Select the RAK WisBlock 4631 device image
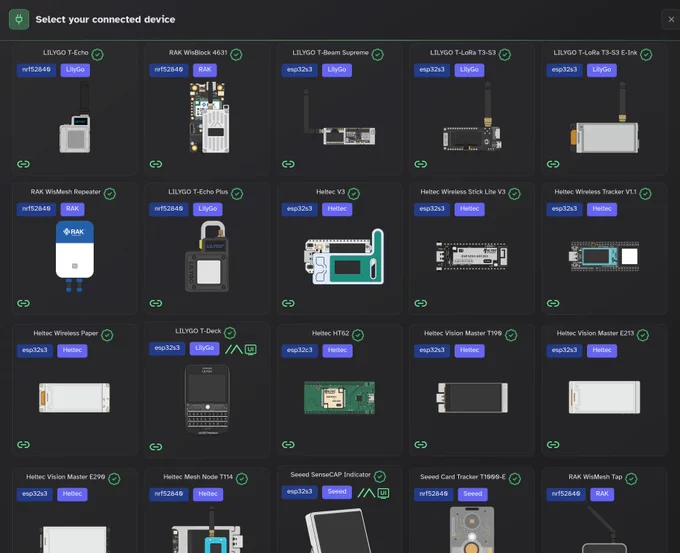The width and height of the screenshot is (680, 553). pyautogui.click(x=209, y=118)
